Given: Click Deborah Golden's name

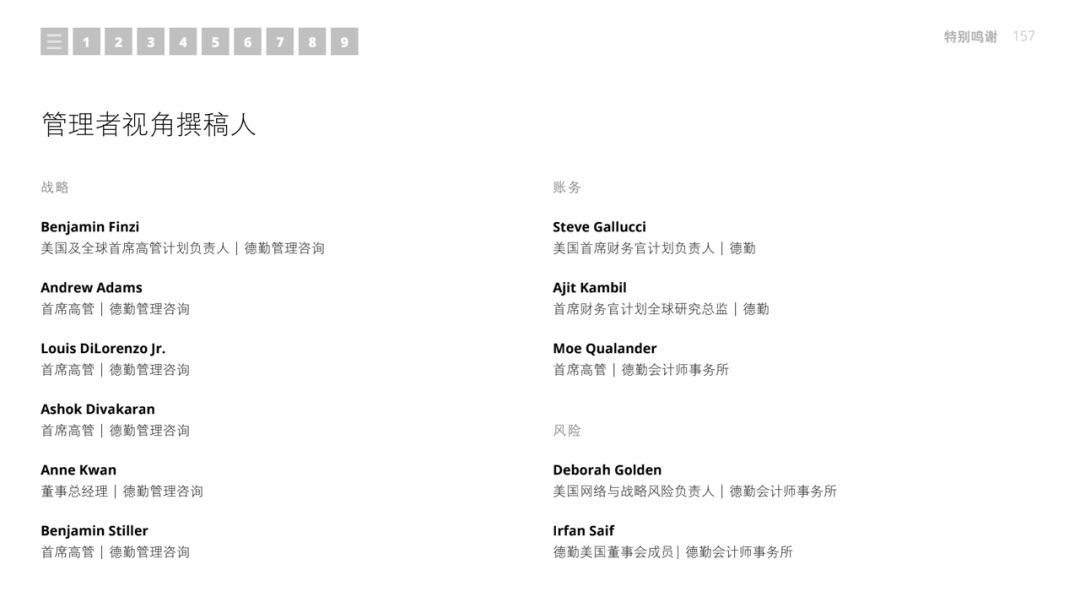Looking at the screenshot, I should (607, 470).
